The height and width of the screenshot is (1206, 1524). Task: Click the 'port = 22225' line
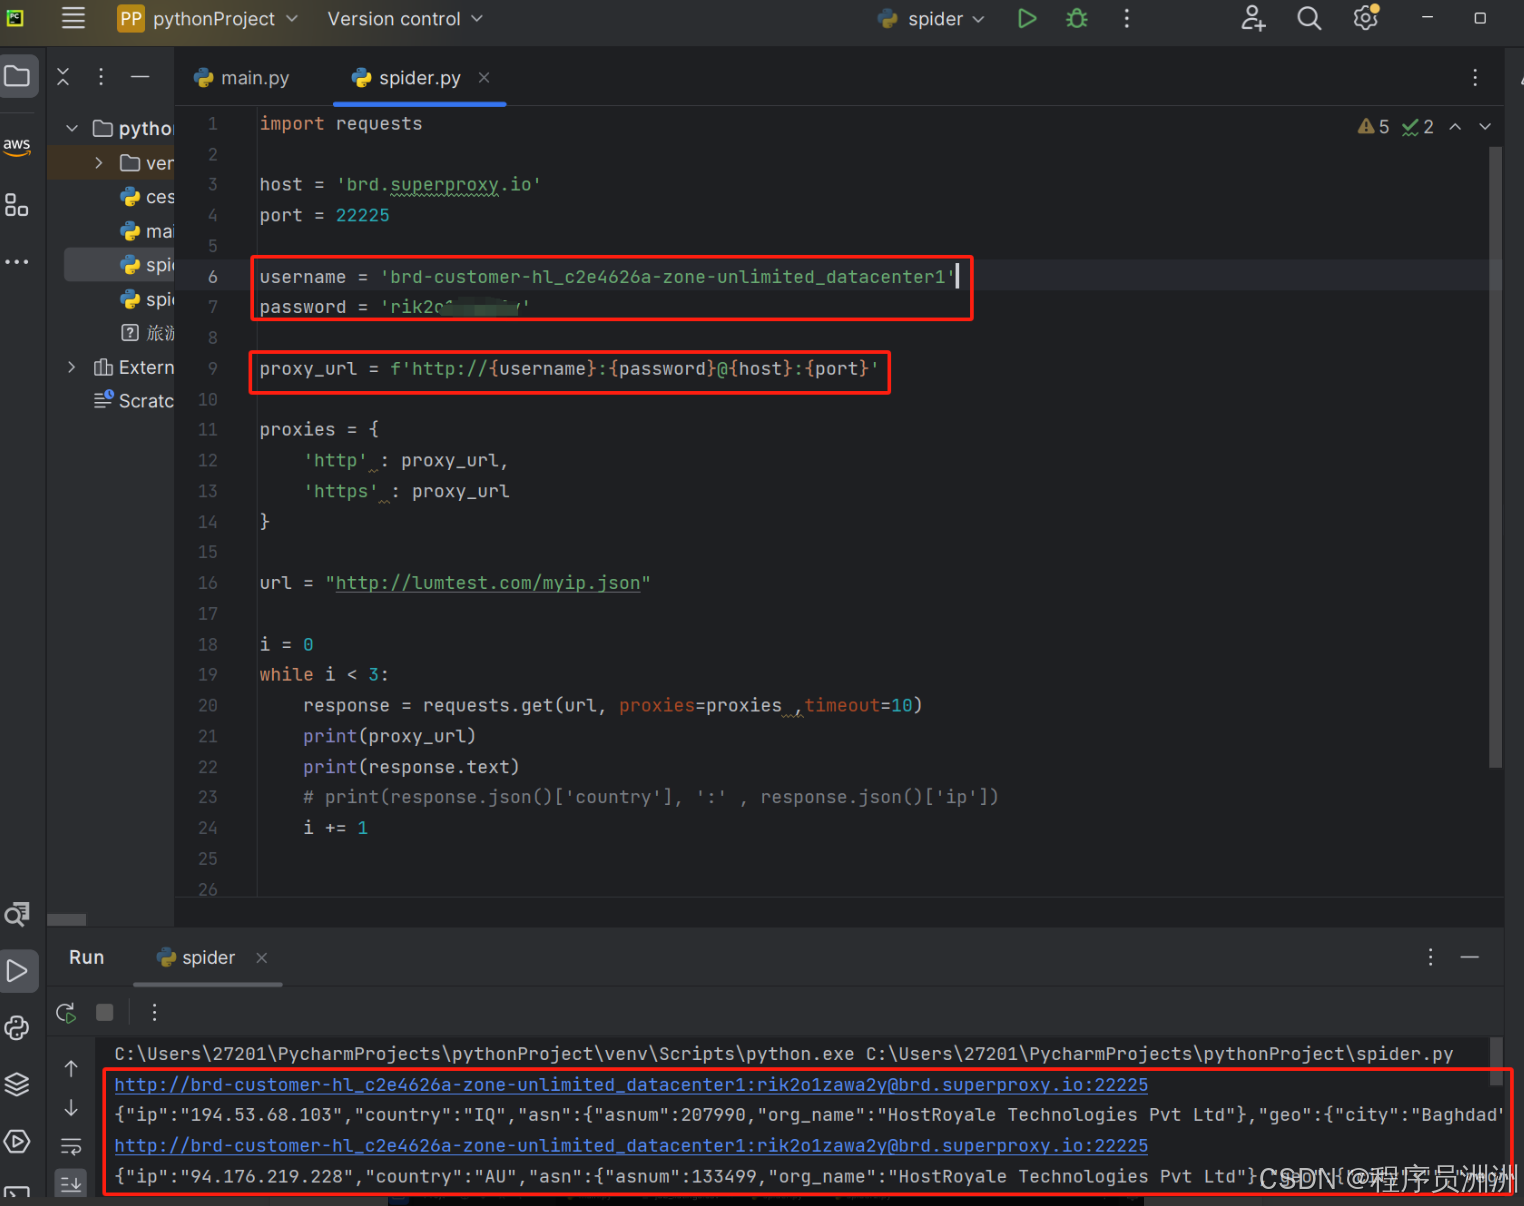(324, 215)
